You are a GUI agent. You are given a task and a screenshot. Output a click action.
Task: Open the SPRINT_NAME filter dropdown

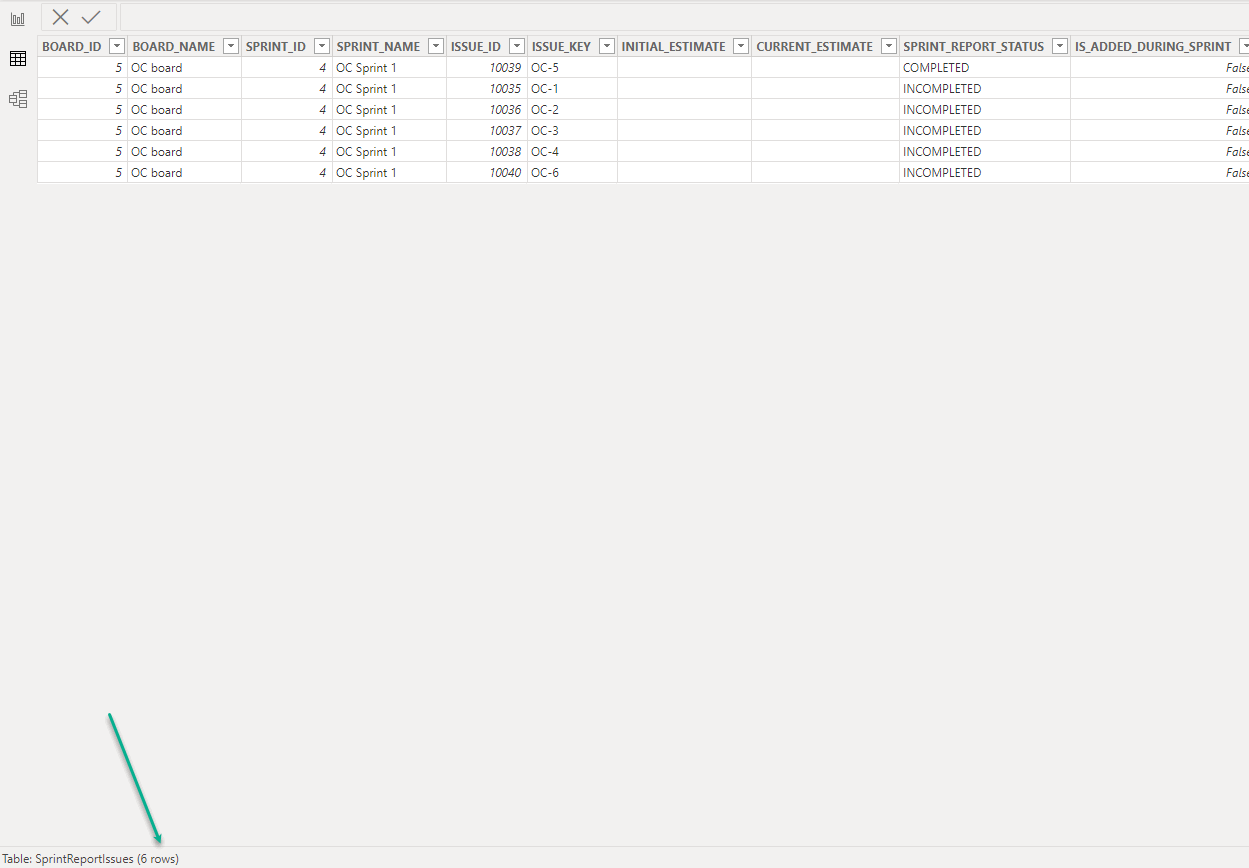(435, 45)
